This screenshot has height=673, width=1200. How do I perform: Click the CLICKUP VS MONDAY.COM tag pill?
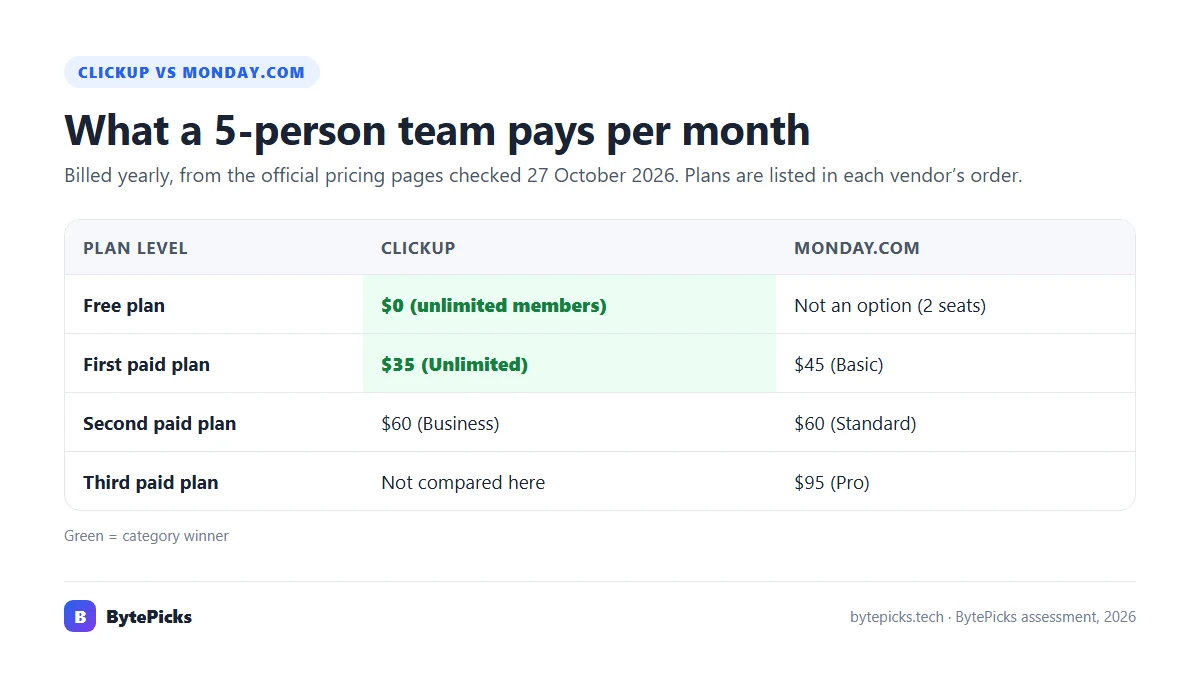tap(192, 72)
